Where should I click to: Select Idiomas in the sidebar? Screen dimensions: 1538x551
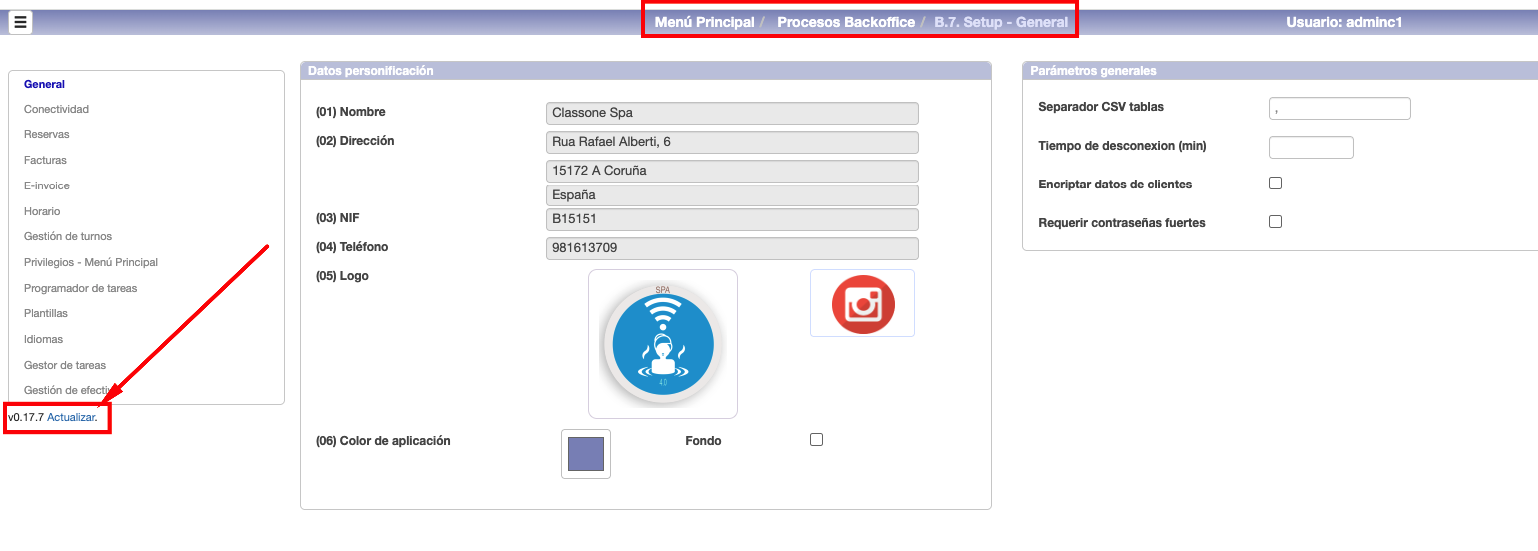[43, 339]
